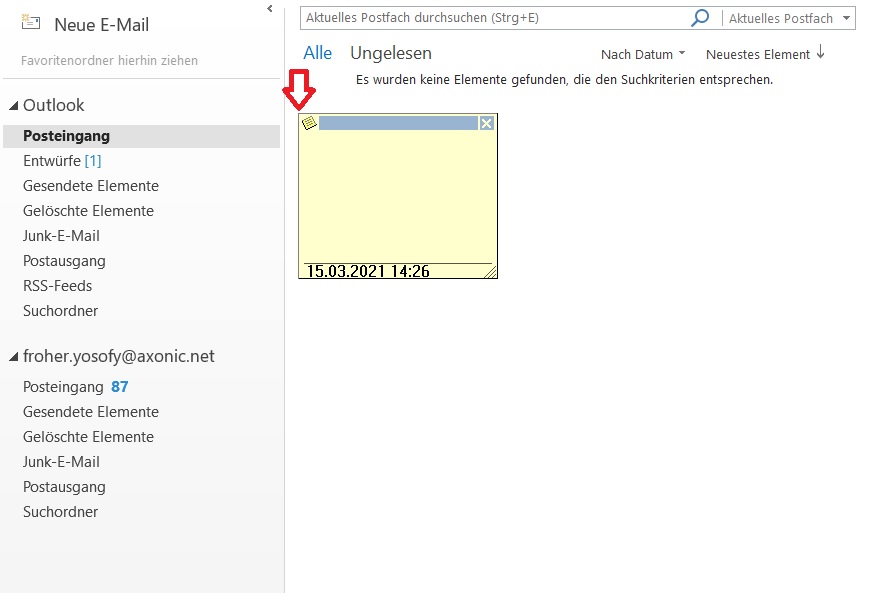Click inside the yellow note body
The image size is (875, 593).
(x=398, y=195)
